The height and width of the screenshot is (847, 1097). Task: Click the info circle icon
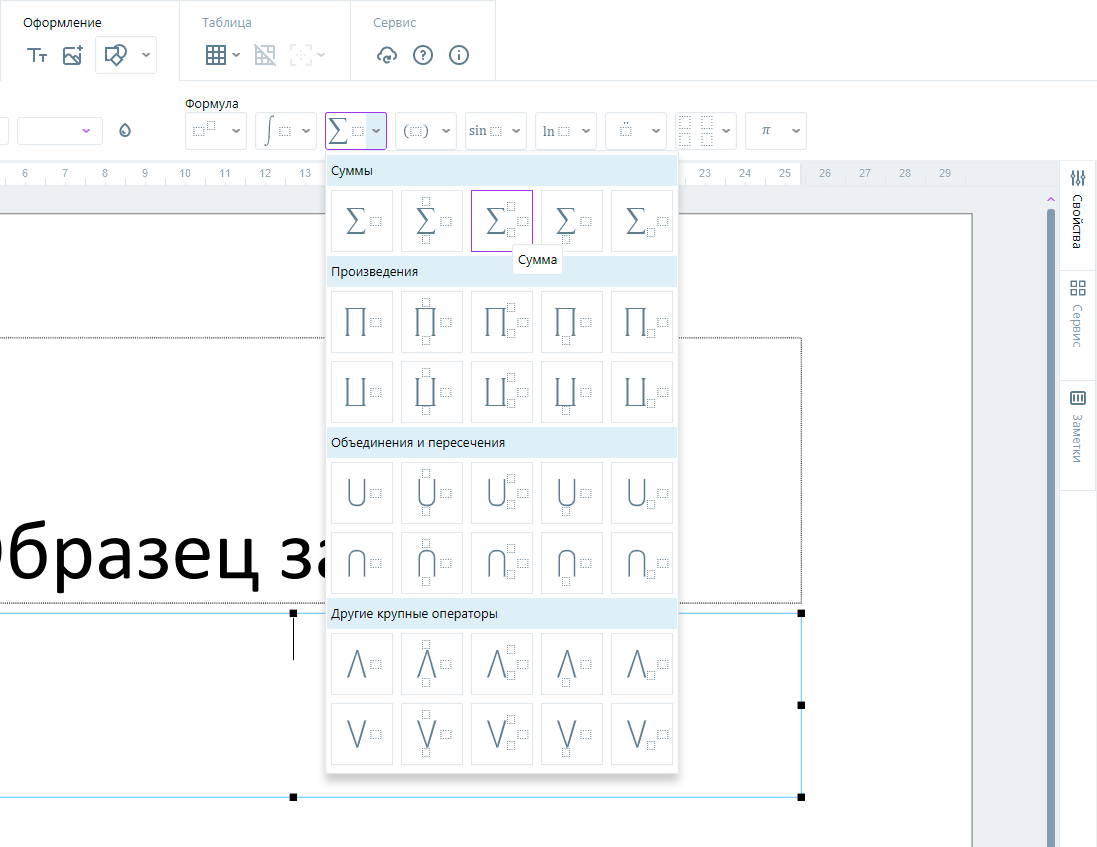pos(459,56)
